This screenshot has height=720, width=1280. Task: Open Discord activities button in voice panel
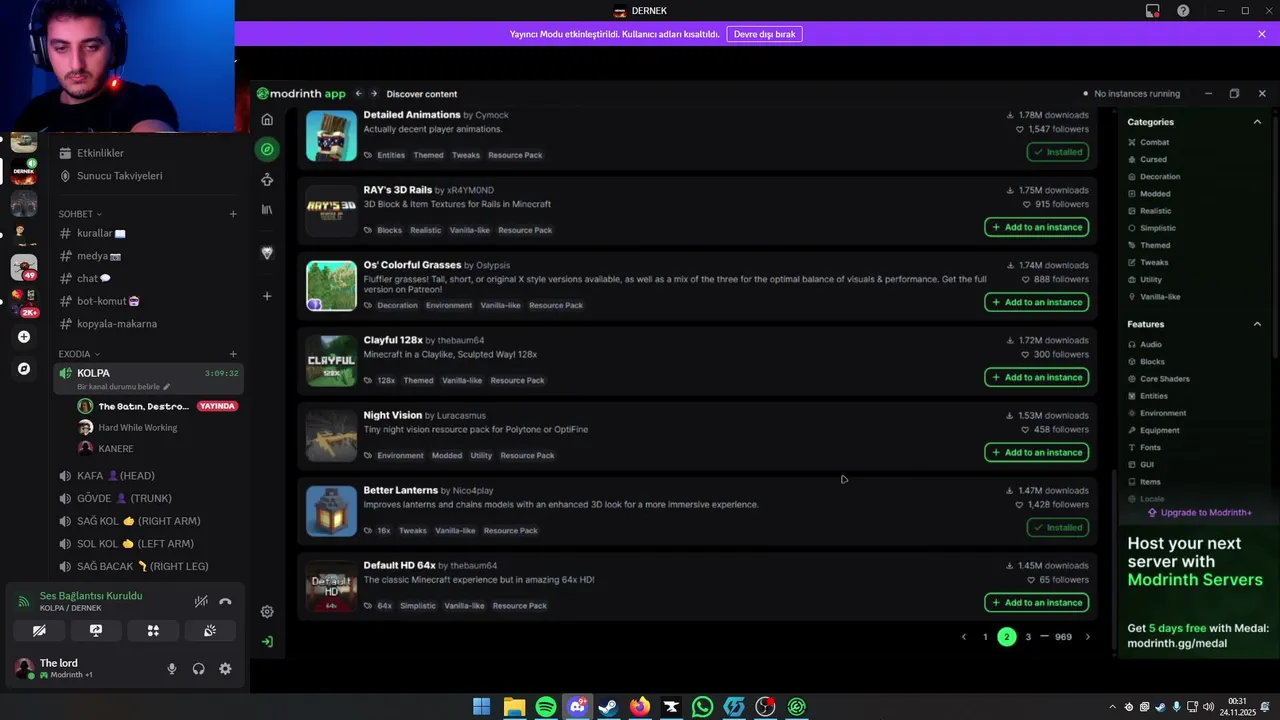(x=153, y=631)
